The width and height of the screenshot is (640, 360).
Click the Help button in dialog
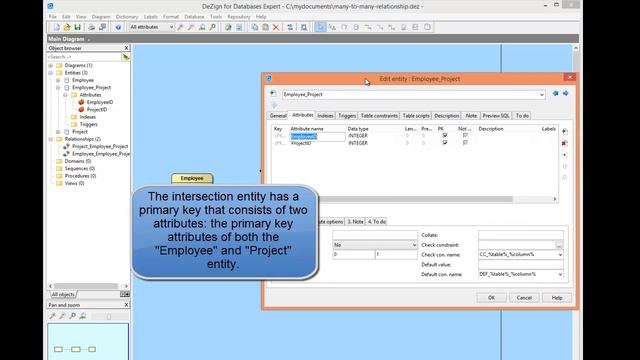click(557, 298)
